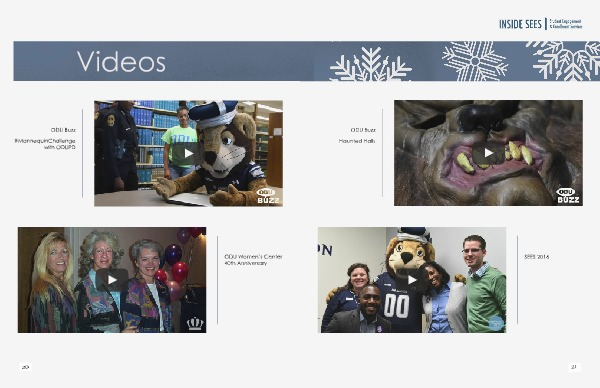Click the ODU Buzz logo on the library mascot video
The height and width of the screenshot is (388, 600).
(268, 196)
